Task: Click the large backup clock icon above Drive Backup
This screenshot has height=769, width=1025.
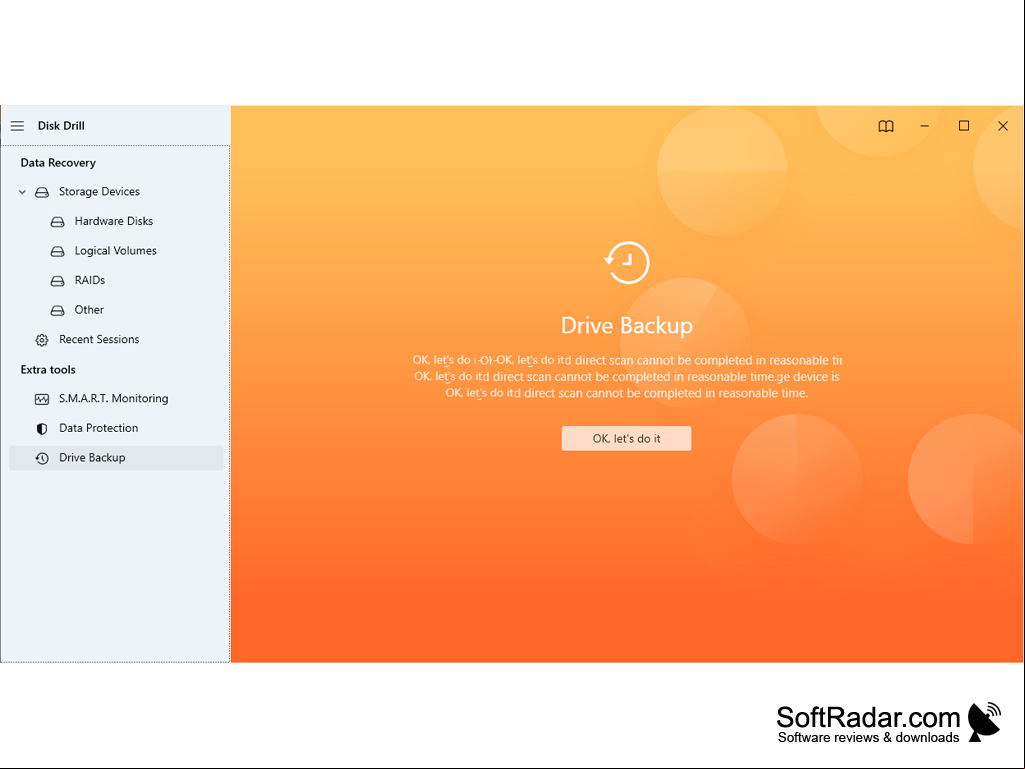Action: pos(626,263)
